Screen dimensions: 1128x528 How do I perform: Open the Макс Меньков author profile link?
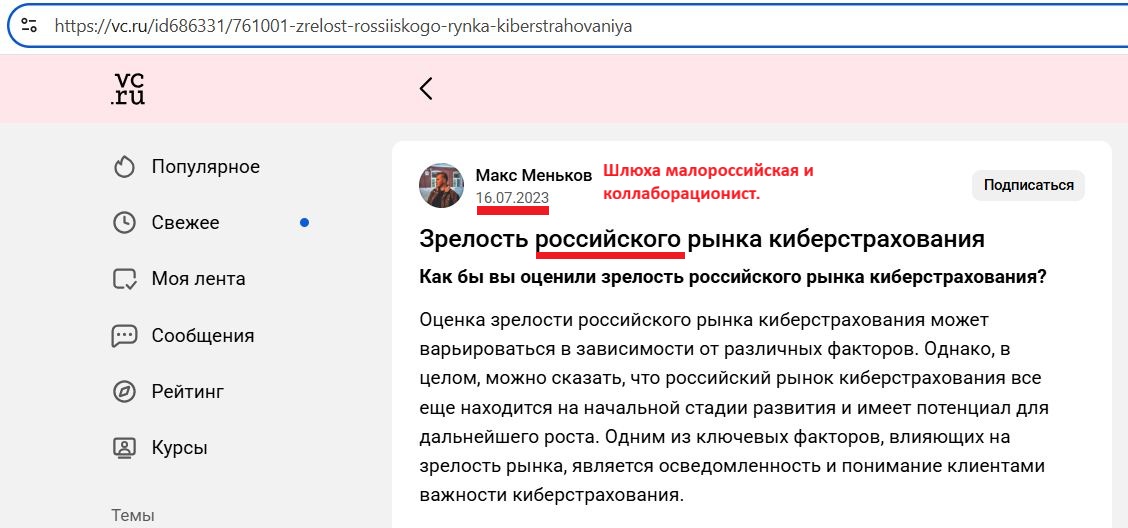tap(533, 175)
